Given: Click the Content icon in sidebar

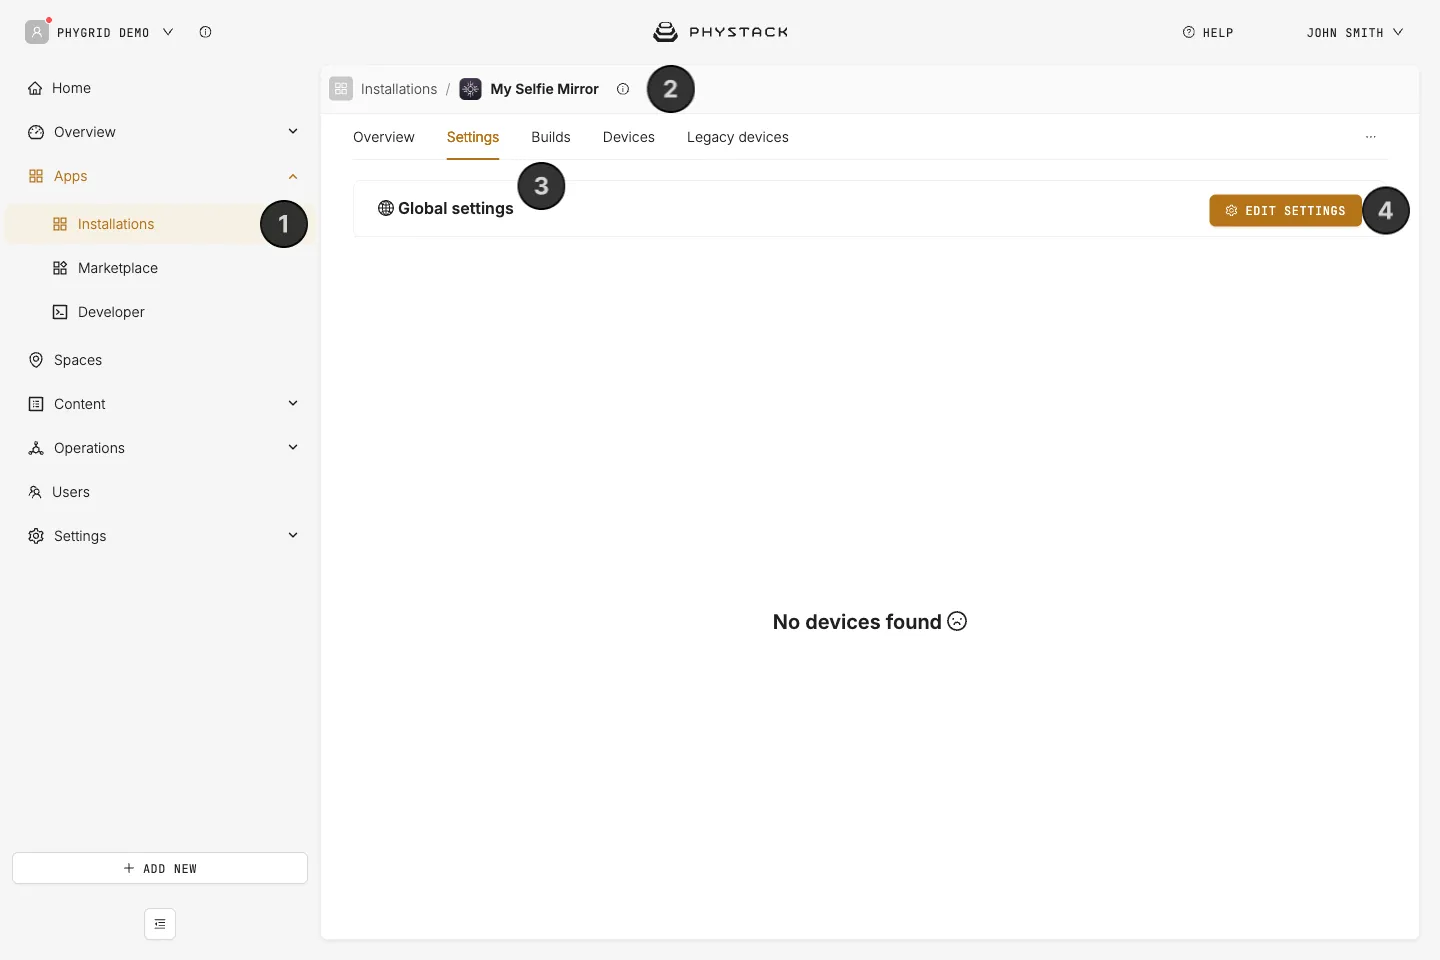Looking at the screenshot, I should pos(36,404).
